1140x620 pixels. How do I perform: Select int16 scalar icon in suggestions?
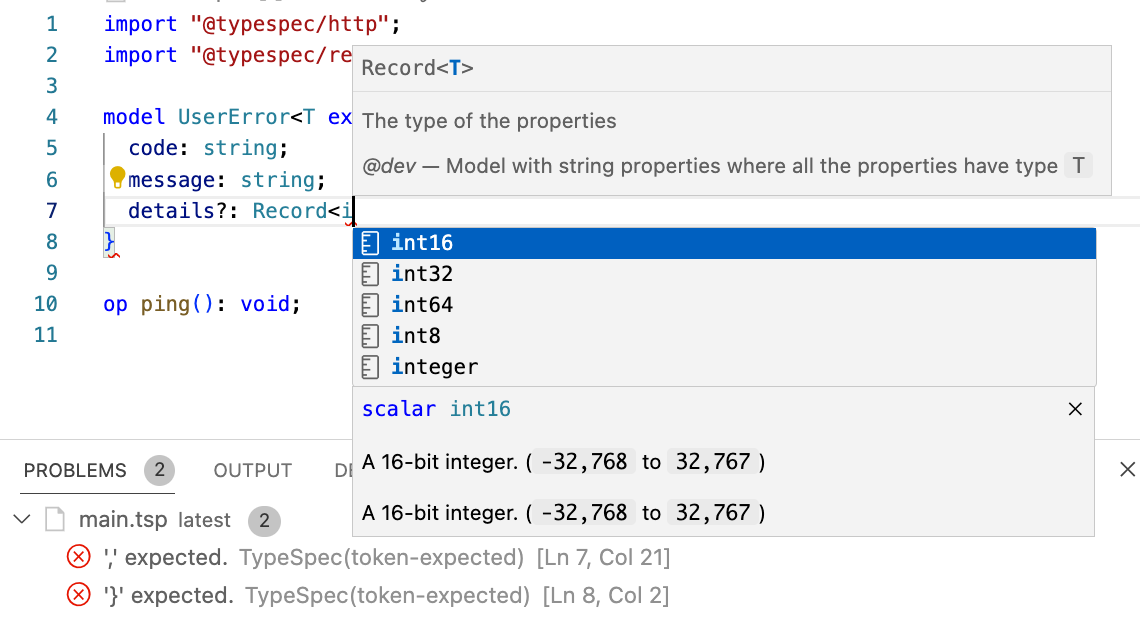pos(371,243)
